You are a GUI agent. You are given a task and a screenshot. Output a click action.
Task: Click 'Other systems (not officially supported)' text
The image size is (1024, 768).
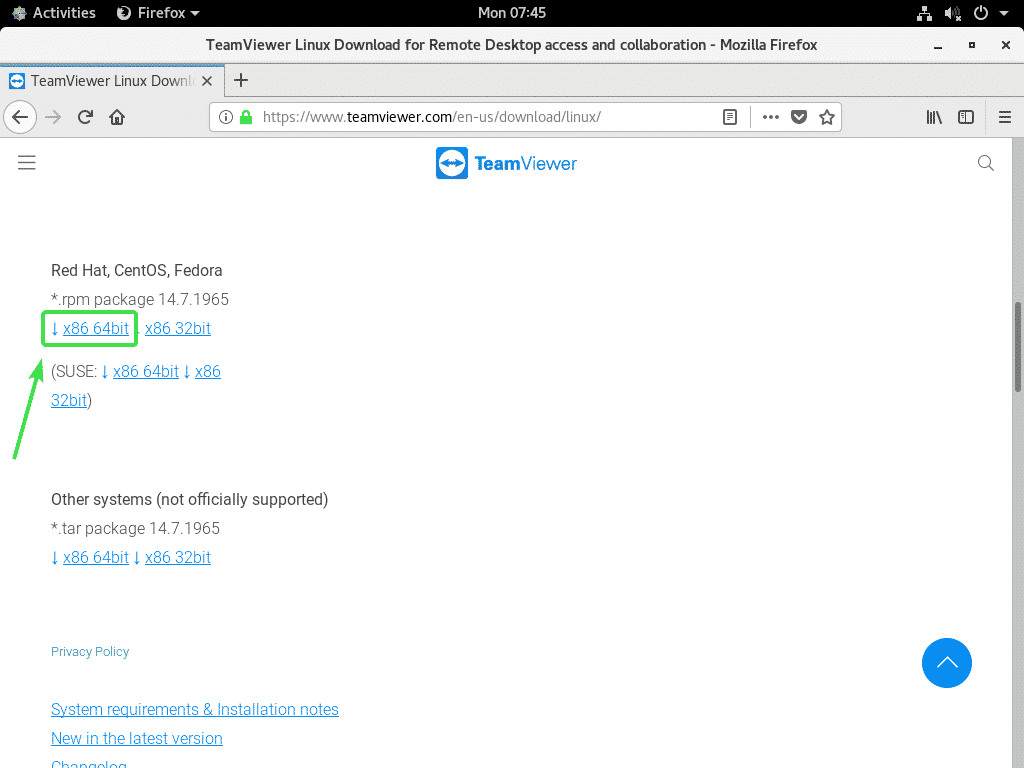[x=189, y=500]
